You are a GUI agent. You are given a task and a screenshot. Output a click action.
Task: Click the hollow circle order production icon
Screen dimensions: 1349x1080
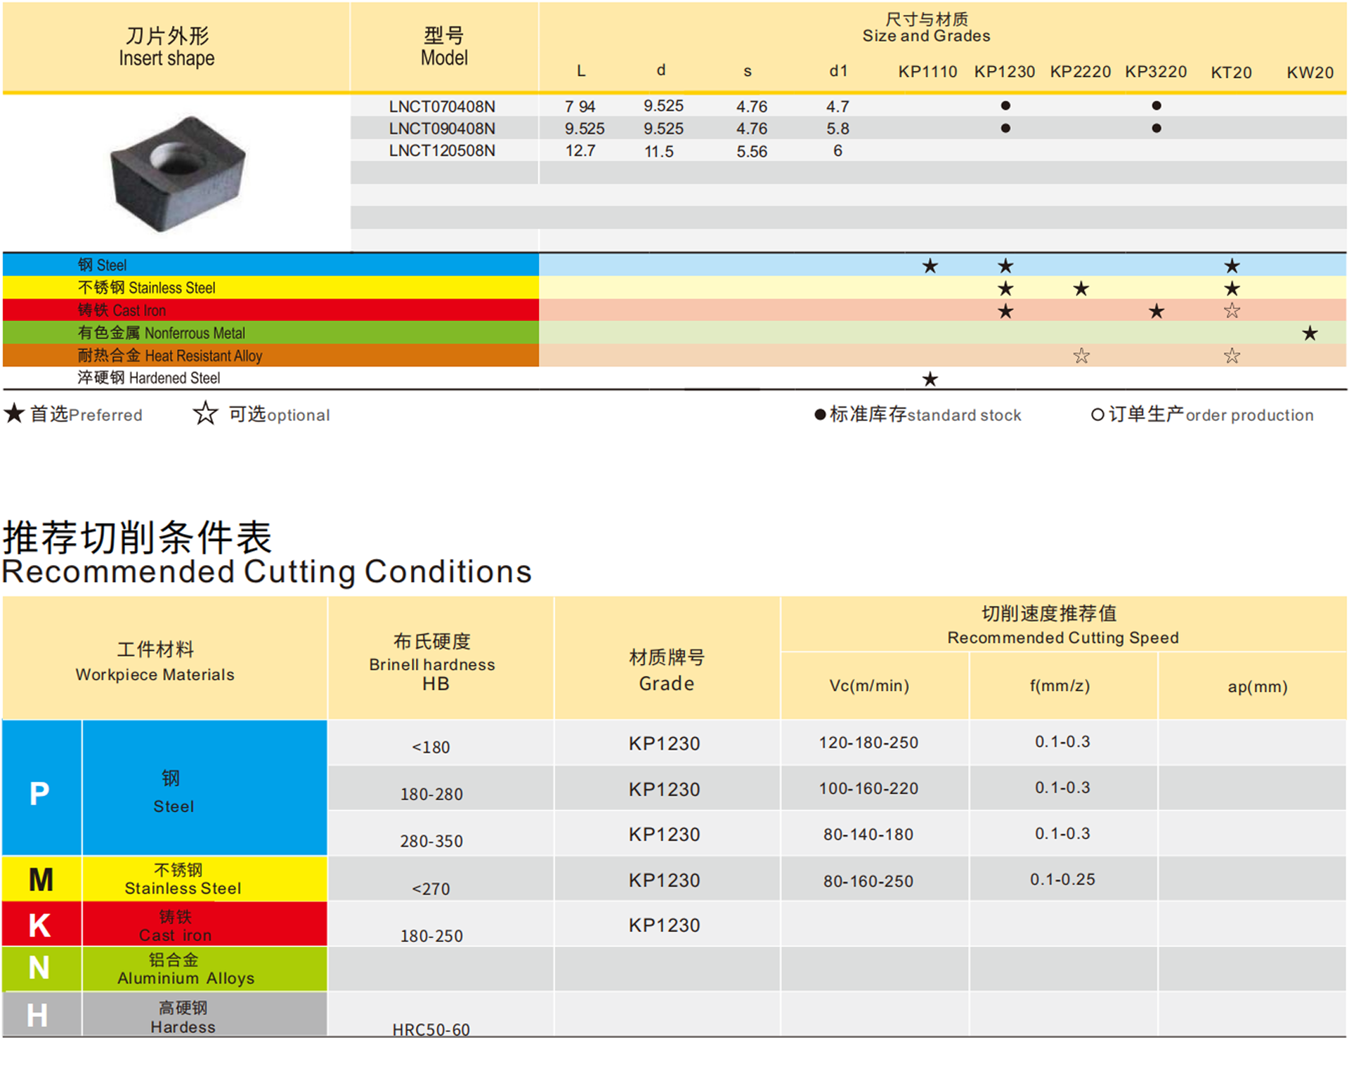(1097, 415)
